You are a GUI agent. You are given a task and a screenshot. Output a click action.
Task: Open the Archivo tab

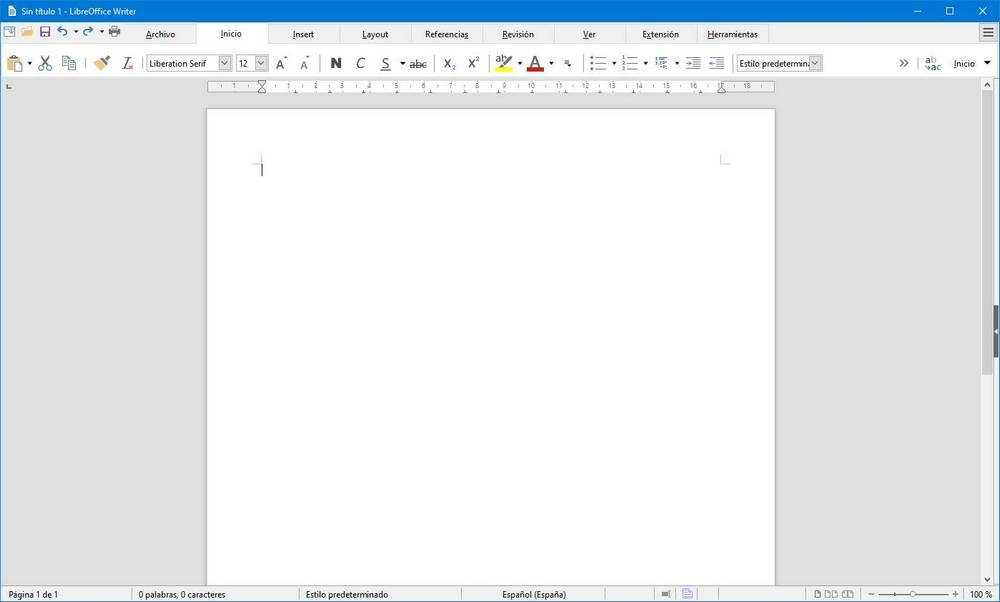[160, 34]
